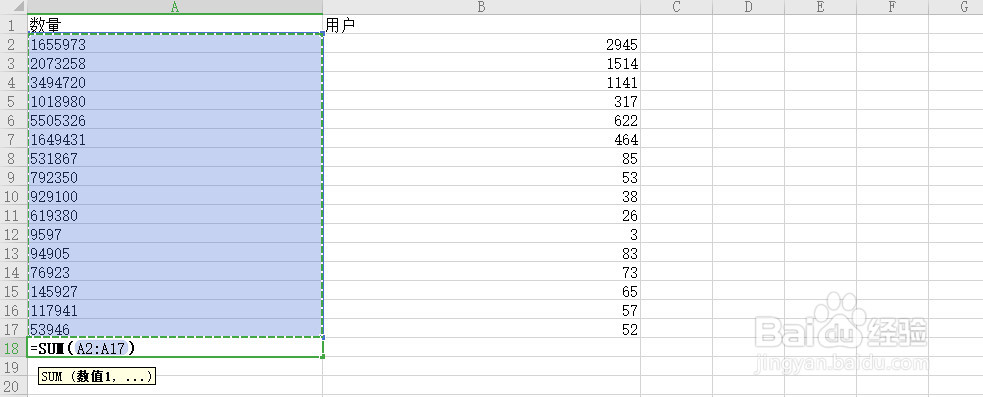Select cell with value 317
The image size is (983, 397).
point(481,101)
